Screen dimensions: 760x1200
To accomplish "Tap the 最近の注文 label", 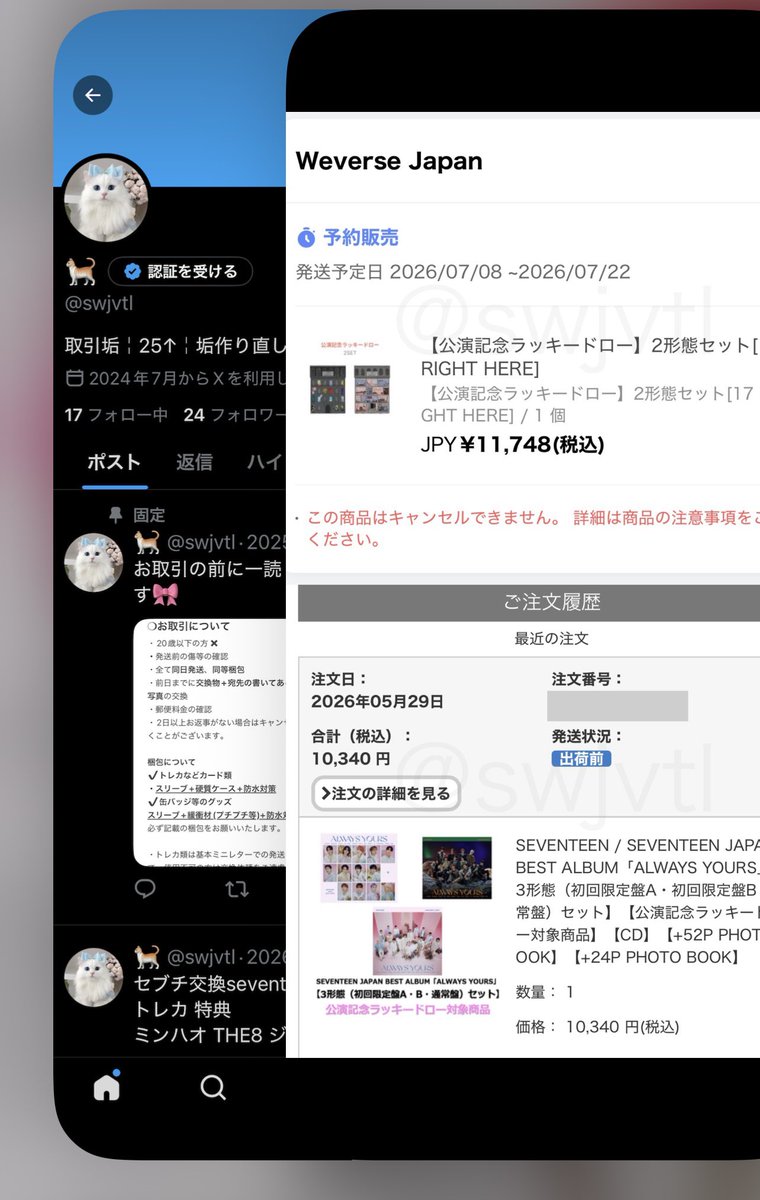I will pyautogui.click(x=552, y=638).
